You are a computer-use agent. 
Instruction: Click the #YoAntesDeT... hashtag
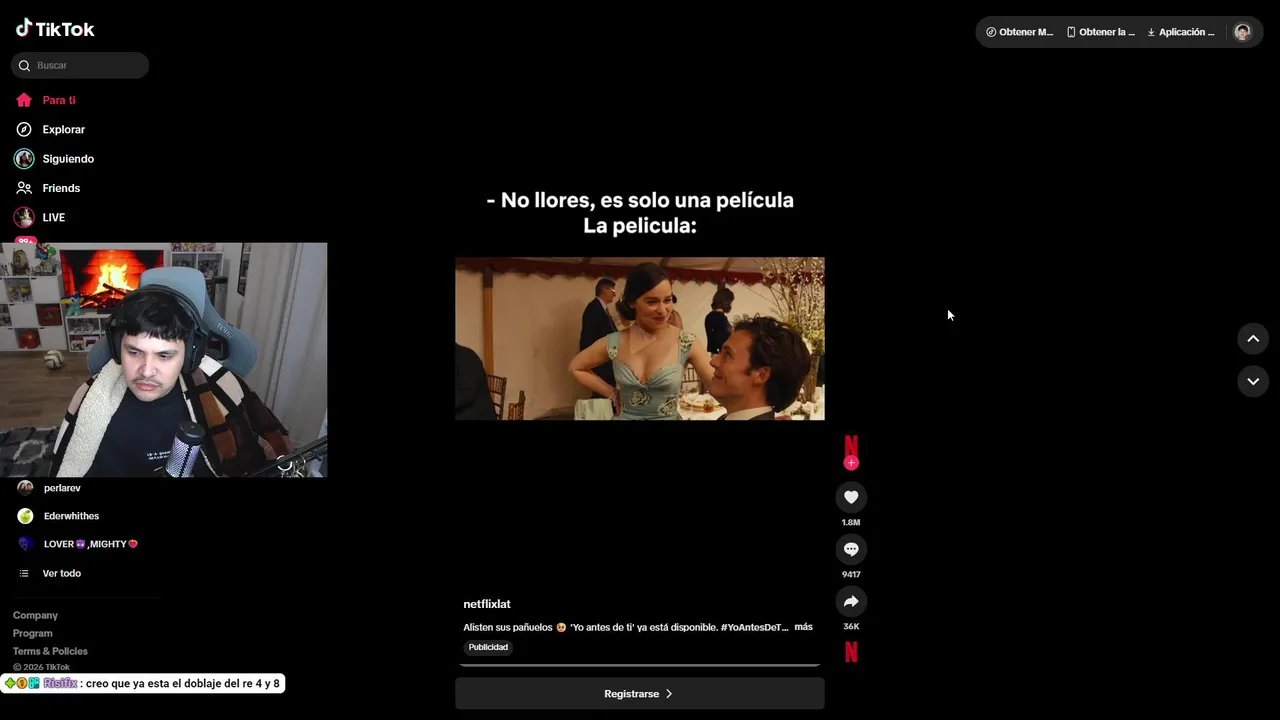754,627
